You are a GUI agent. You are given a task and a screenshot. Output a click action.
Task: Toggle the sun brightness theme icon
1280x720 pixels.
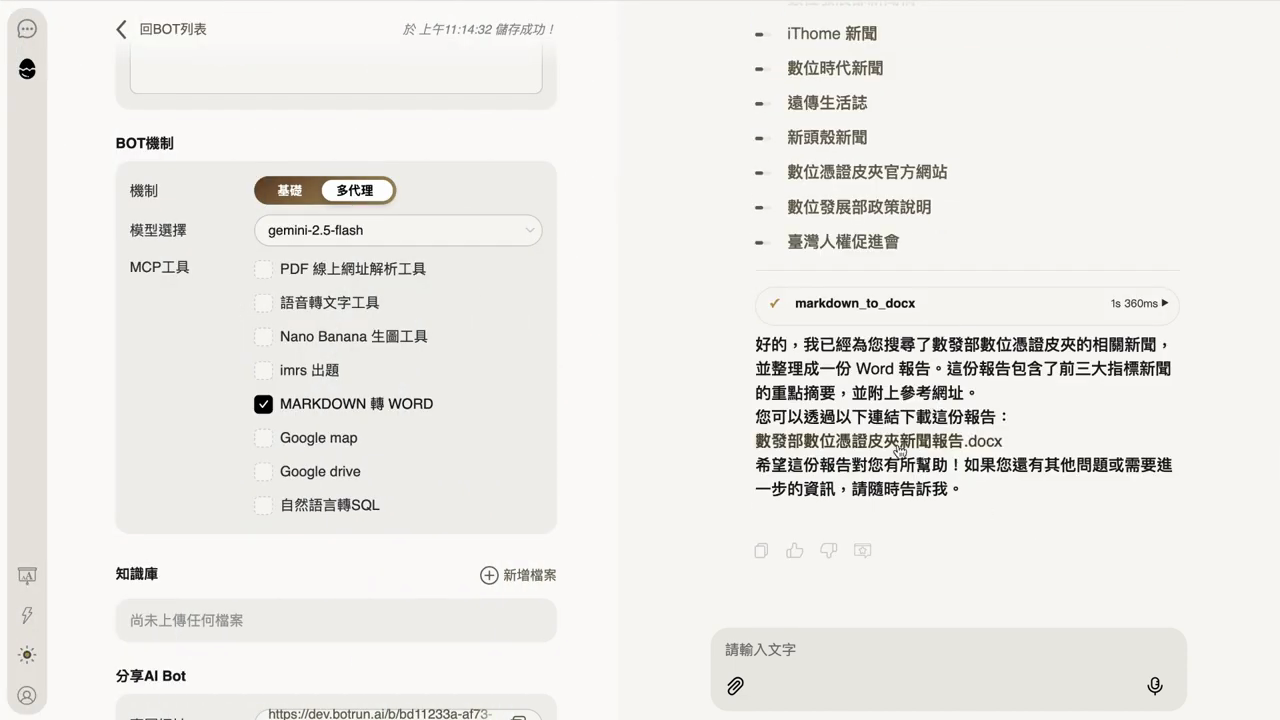tap(27, 655)
